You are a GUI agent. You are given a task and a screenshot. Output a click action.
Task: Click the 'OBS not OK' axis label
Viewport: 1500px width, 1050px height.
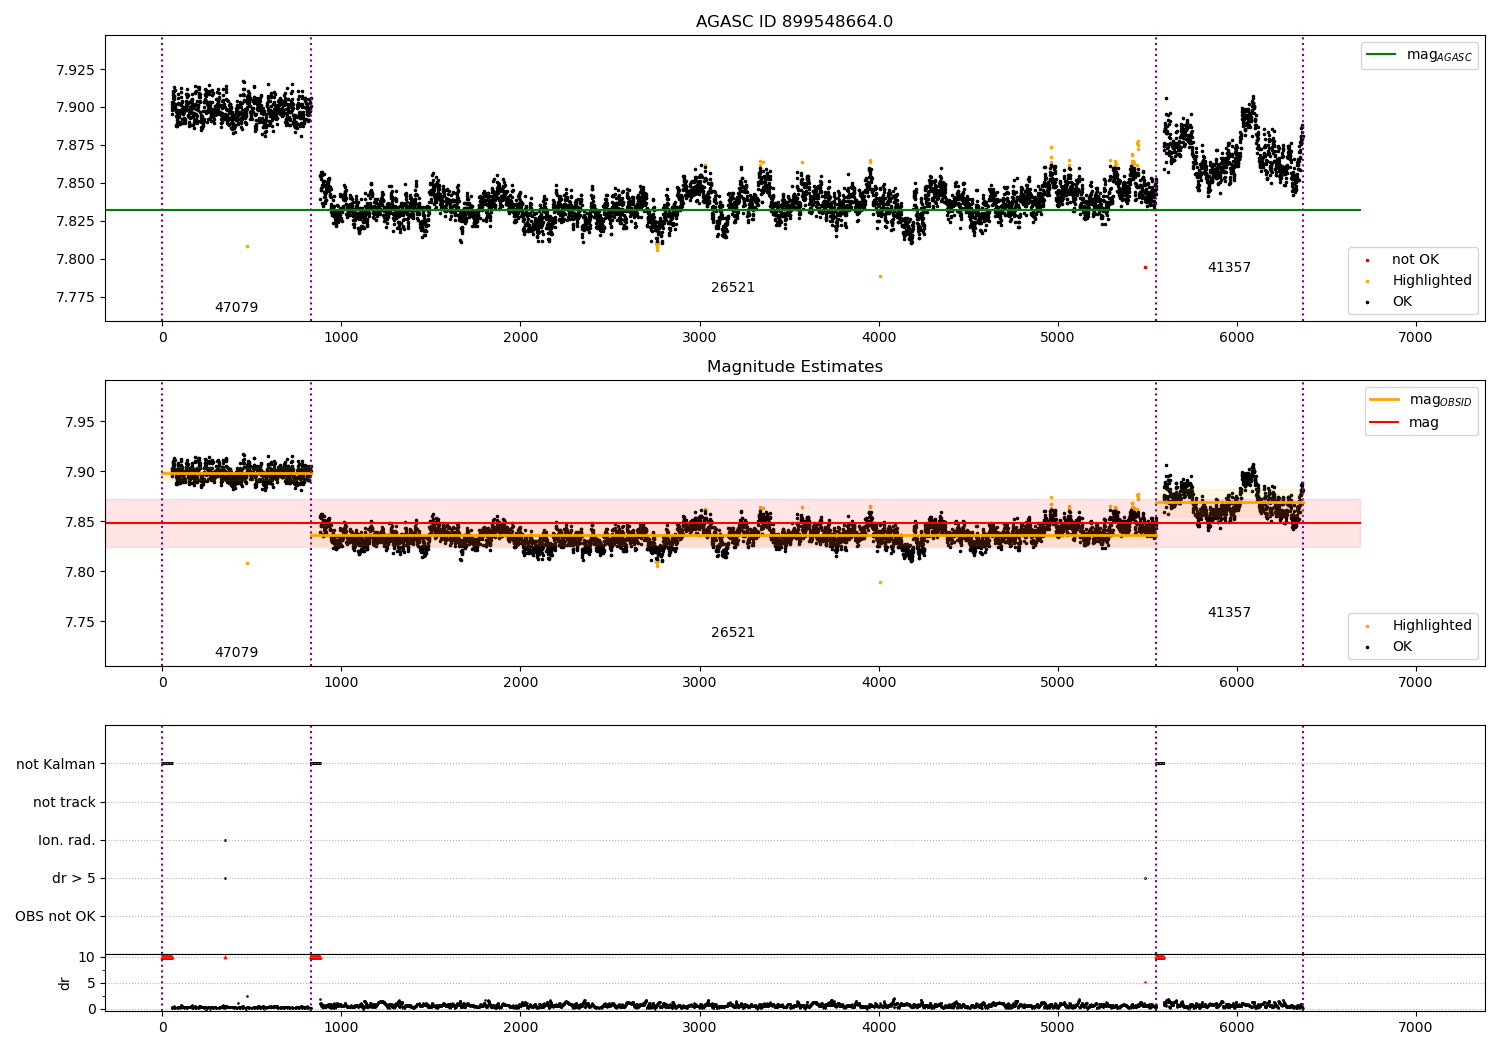pyautogui.click(x=55, y=917)
